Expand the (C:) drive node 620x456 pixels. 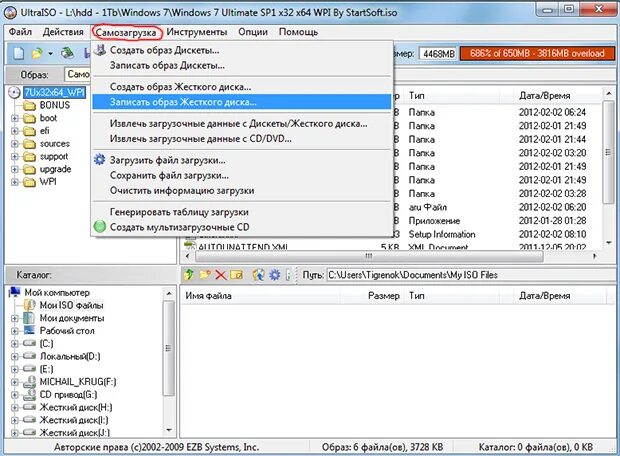click(x=15, y=344)
